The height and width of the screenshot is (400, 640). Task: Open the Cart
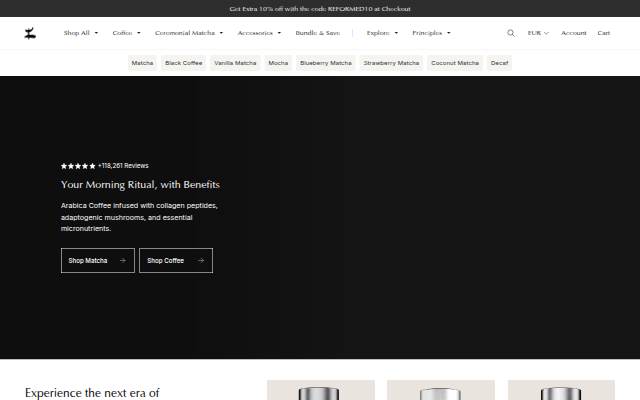[x=604, y=33]
